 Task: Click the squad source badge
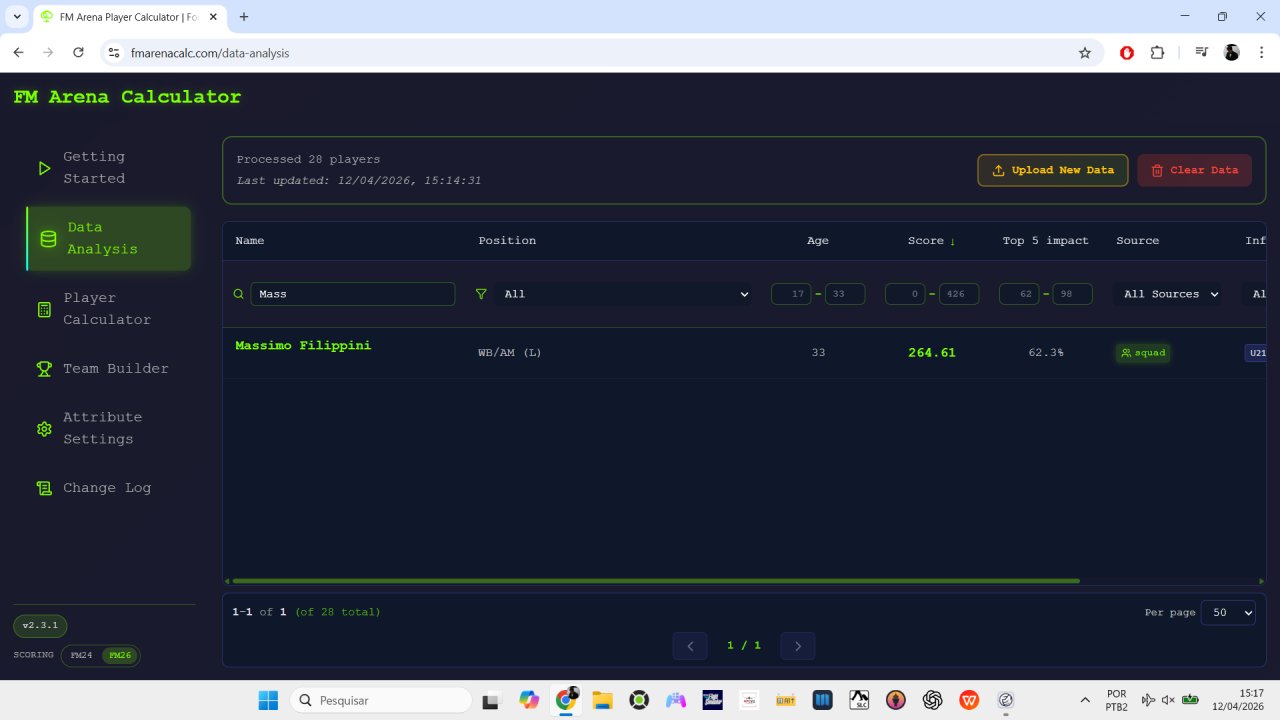(1143, 353)
